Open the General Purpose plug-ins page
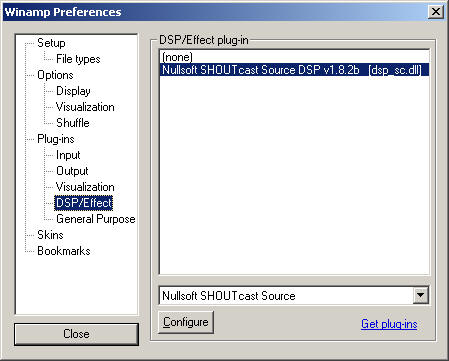 (x=96, y=219)
